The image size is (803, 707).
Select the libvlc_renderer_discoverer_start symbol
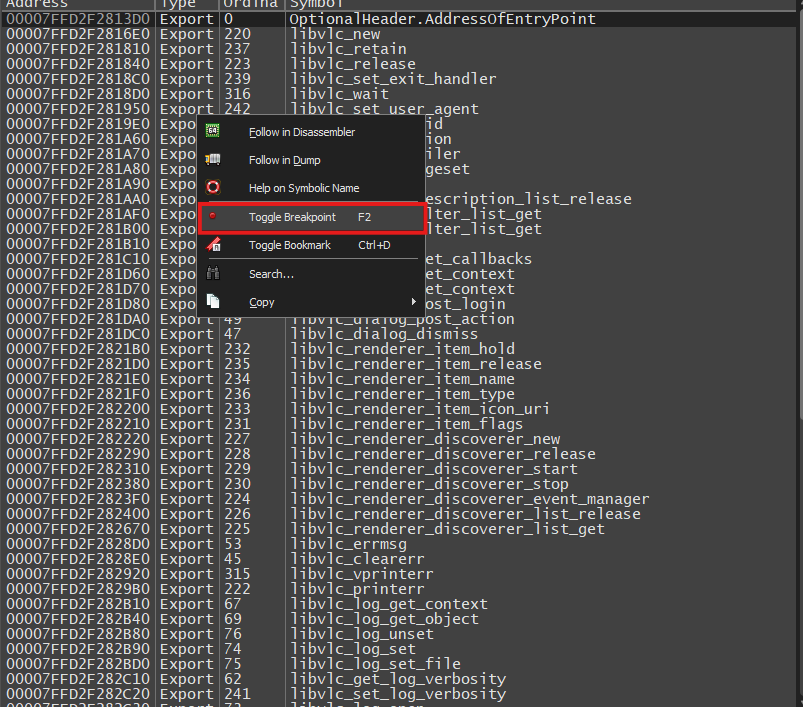(434, 469)
